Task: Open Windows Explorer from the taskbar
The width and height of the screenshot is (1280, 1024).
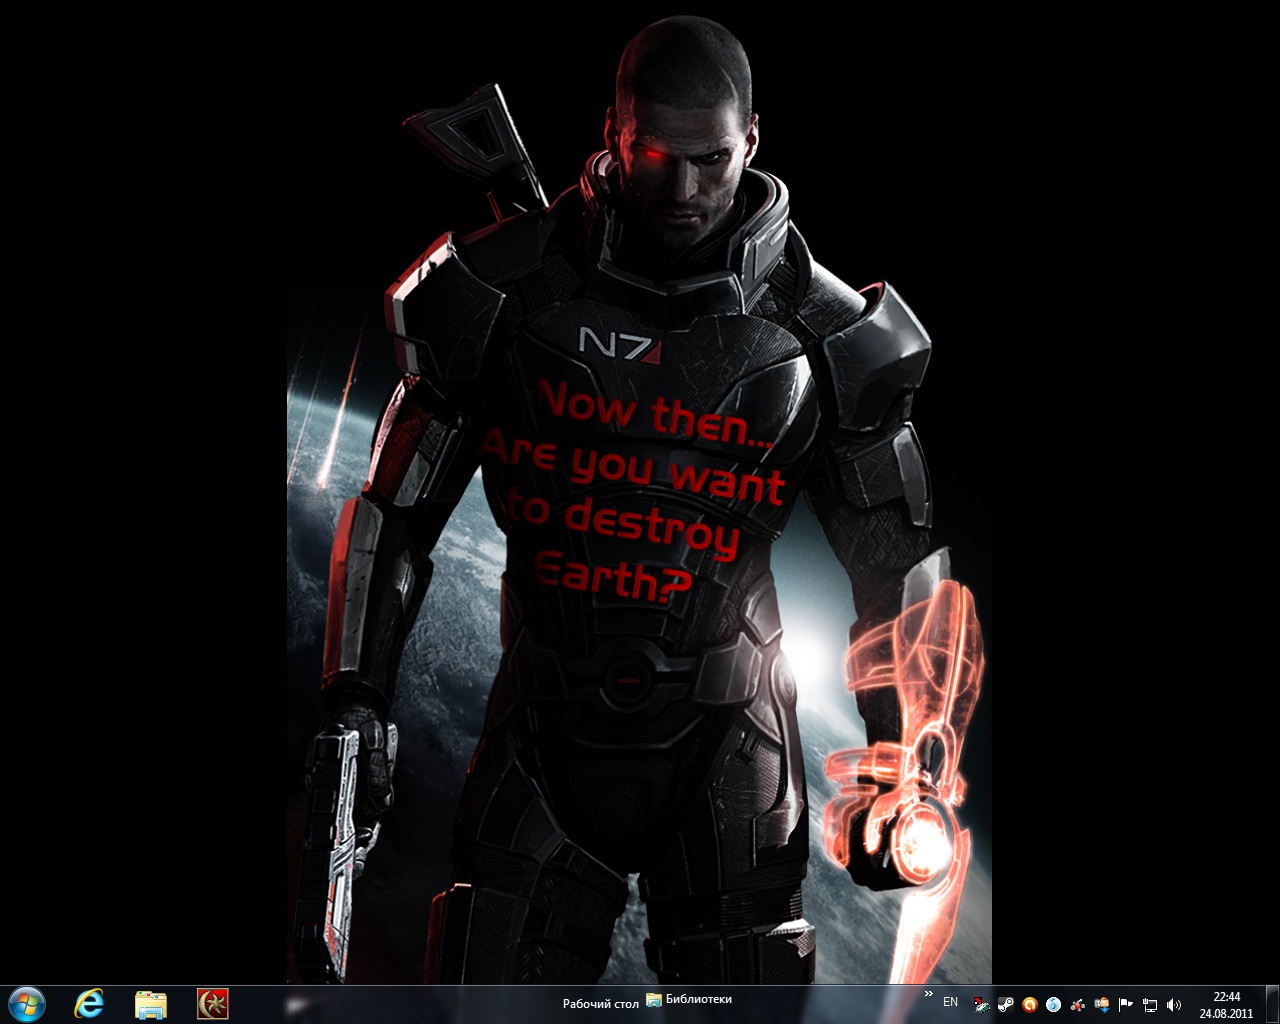Action: click(151, 1003)
